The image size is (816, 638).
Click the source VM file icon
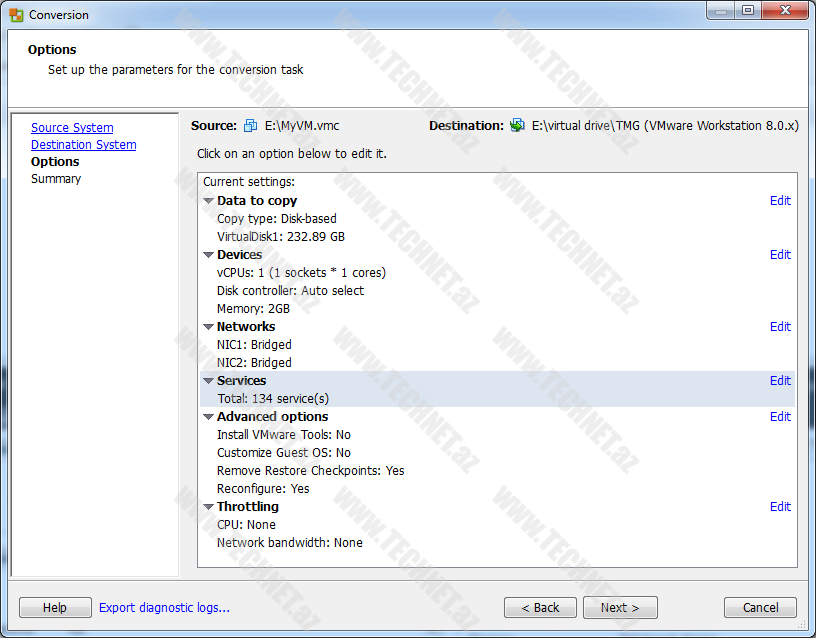click(x=250, y=126)
